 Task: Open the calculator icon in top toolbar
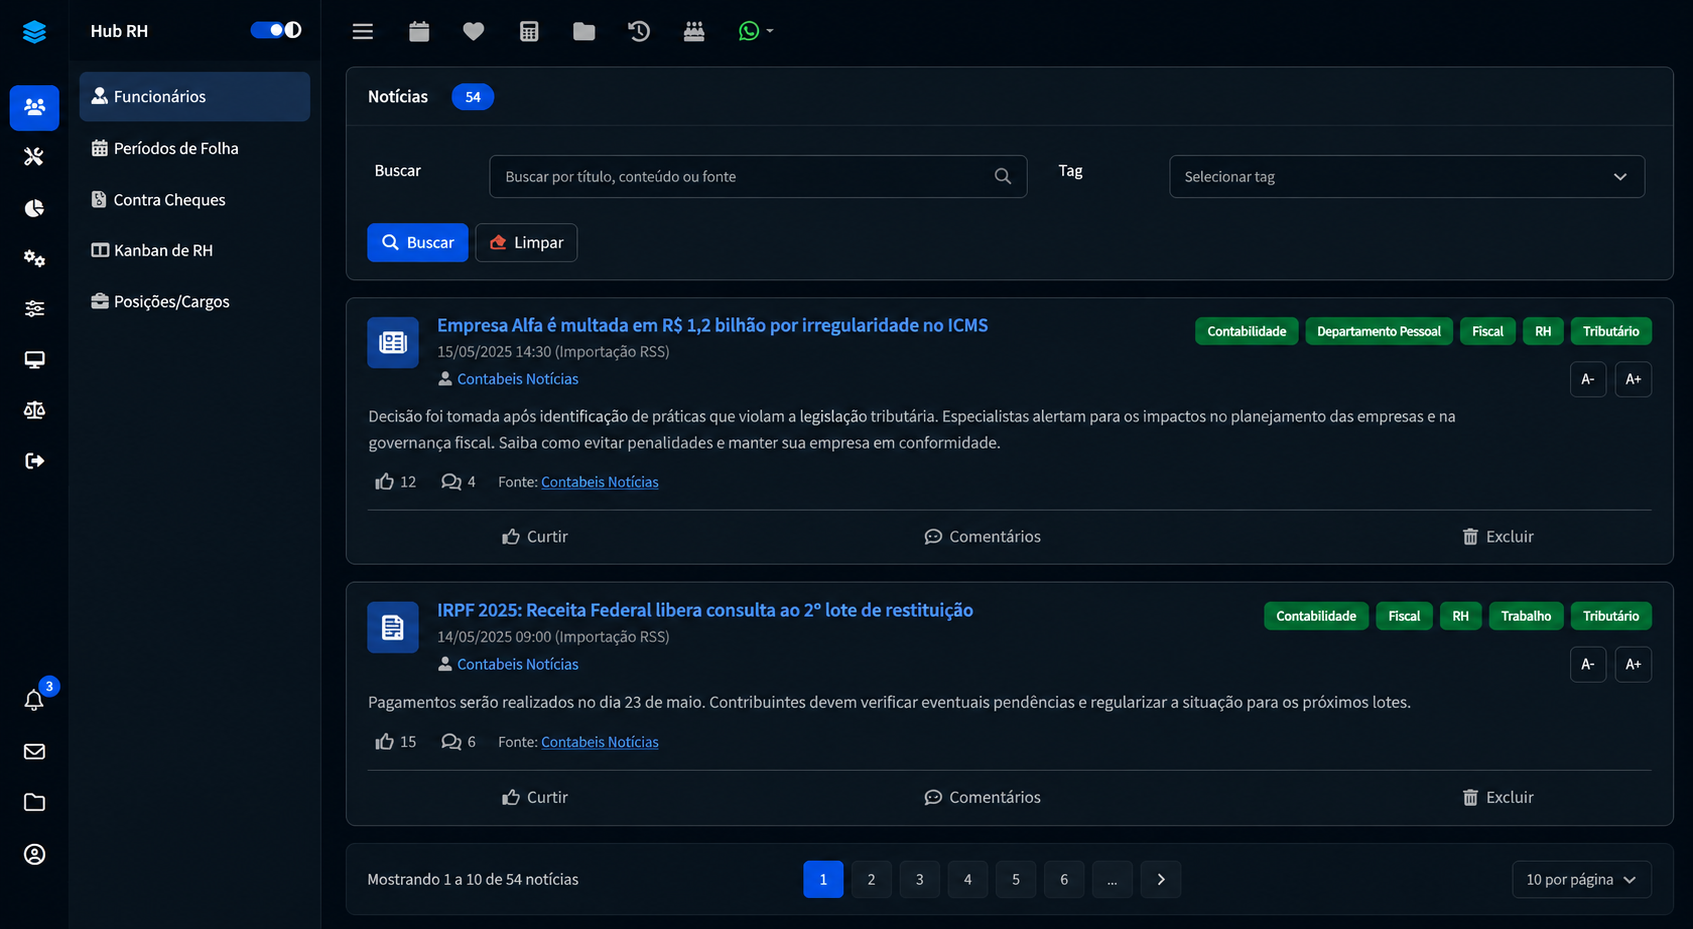(x=529, y=31)
